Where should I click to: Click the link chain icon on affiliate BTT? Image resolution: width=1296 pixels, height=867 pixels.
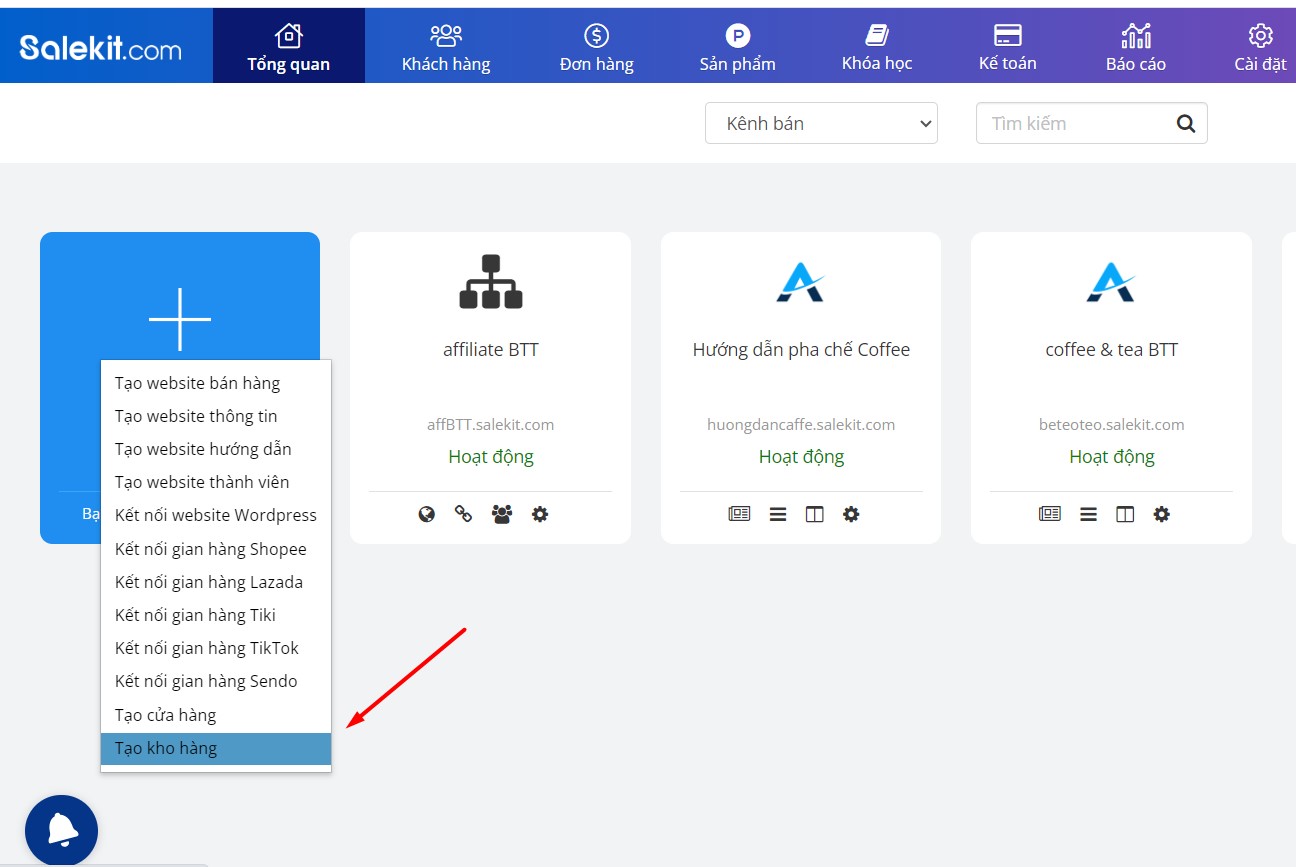tap(464, 515)
